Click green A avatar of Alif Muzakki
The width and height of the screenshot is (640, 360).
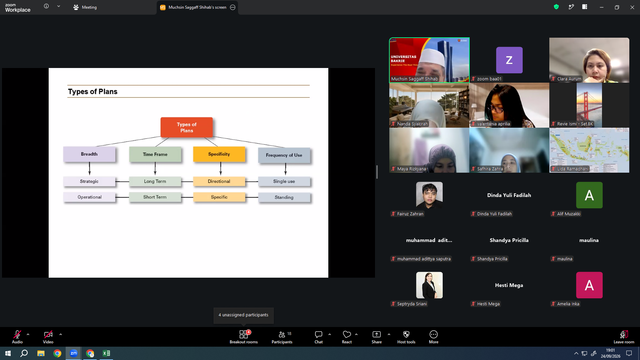(589, 195)
